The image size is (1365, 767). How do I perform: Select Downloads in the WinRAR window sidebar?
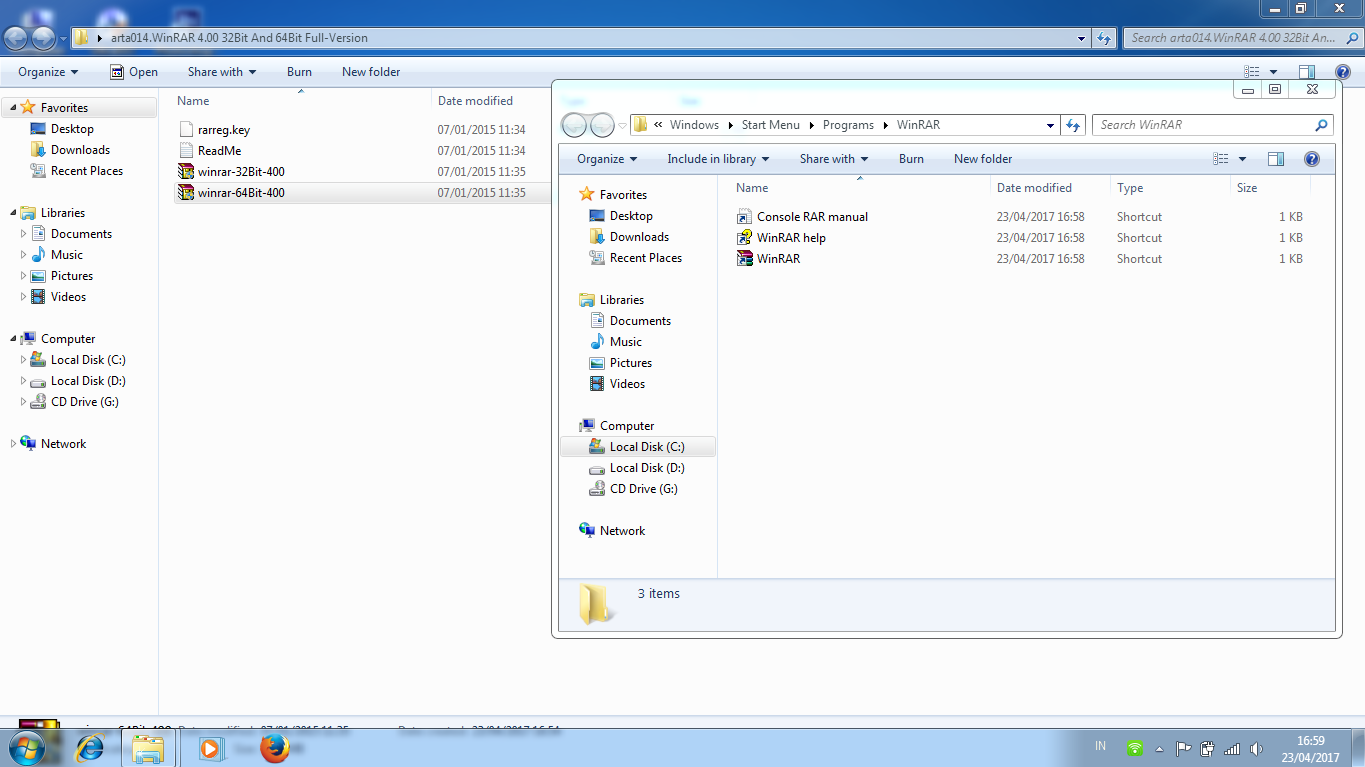point(639,237)
